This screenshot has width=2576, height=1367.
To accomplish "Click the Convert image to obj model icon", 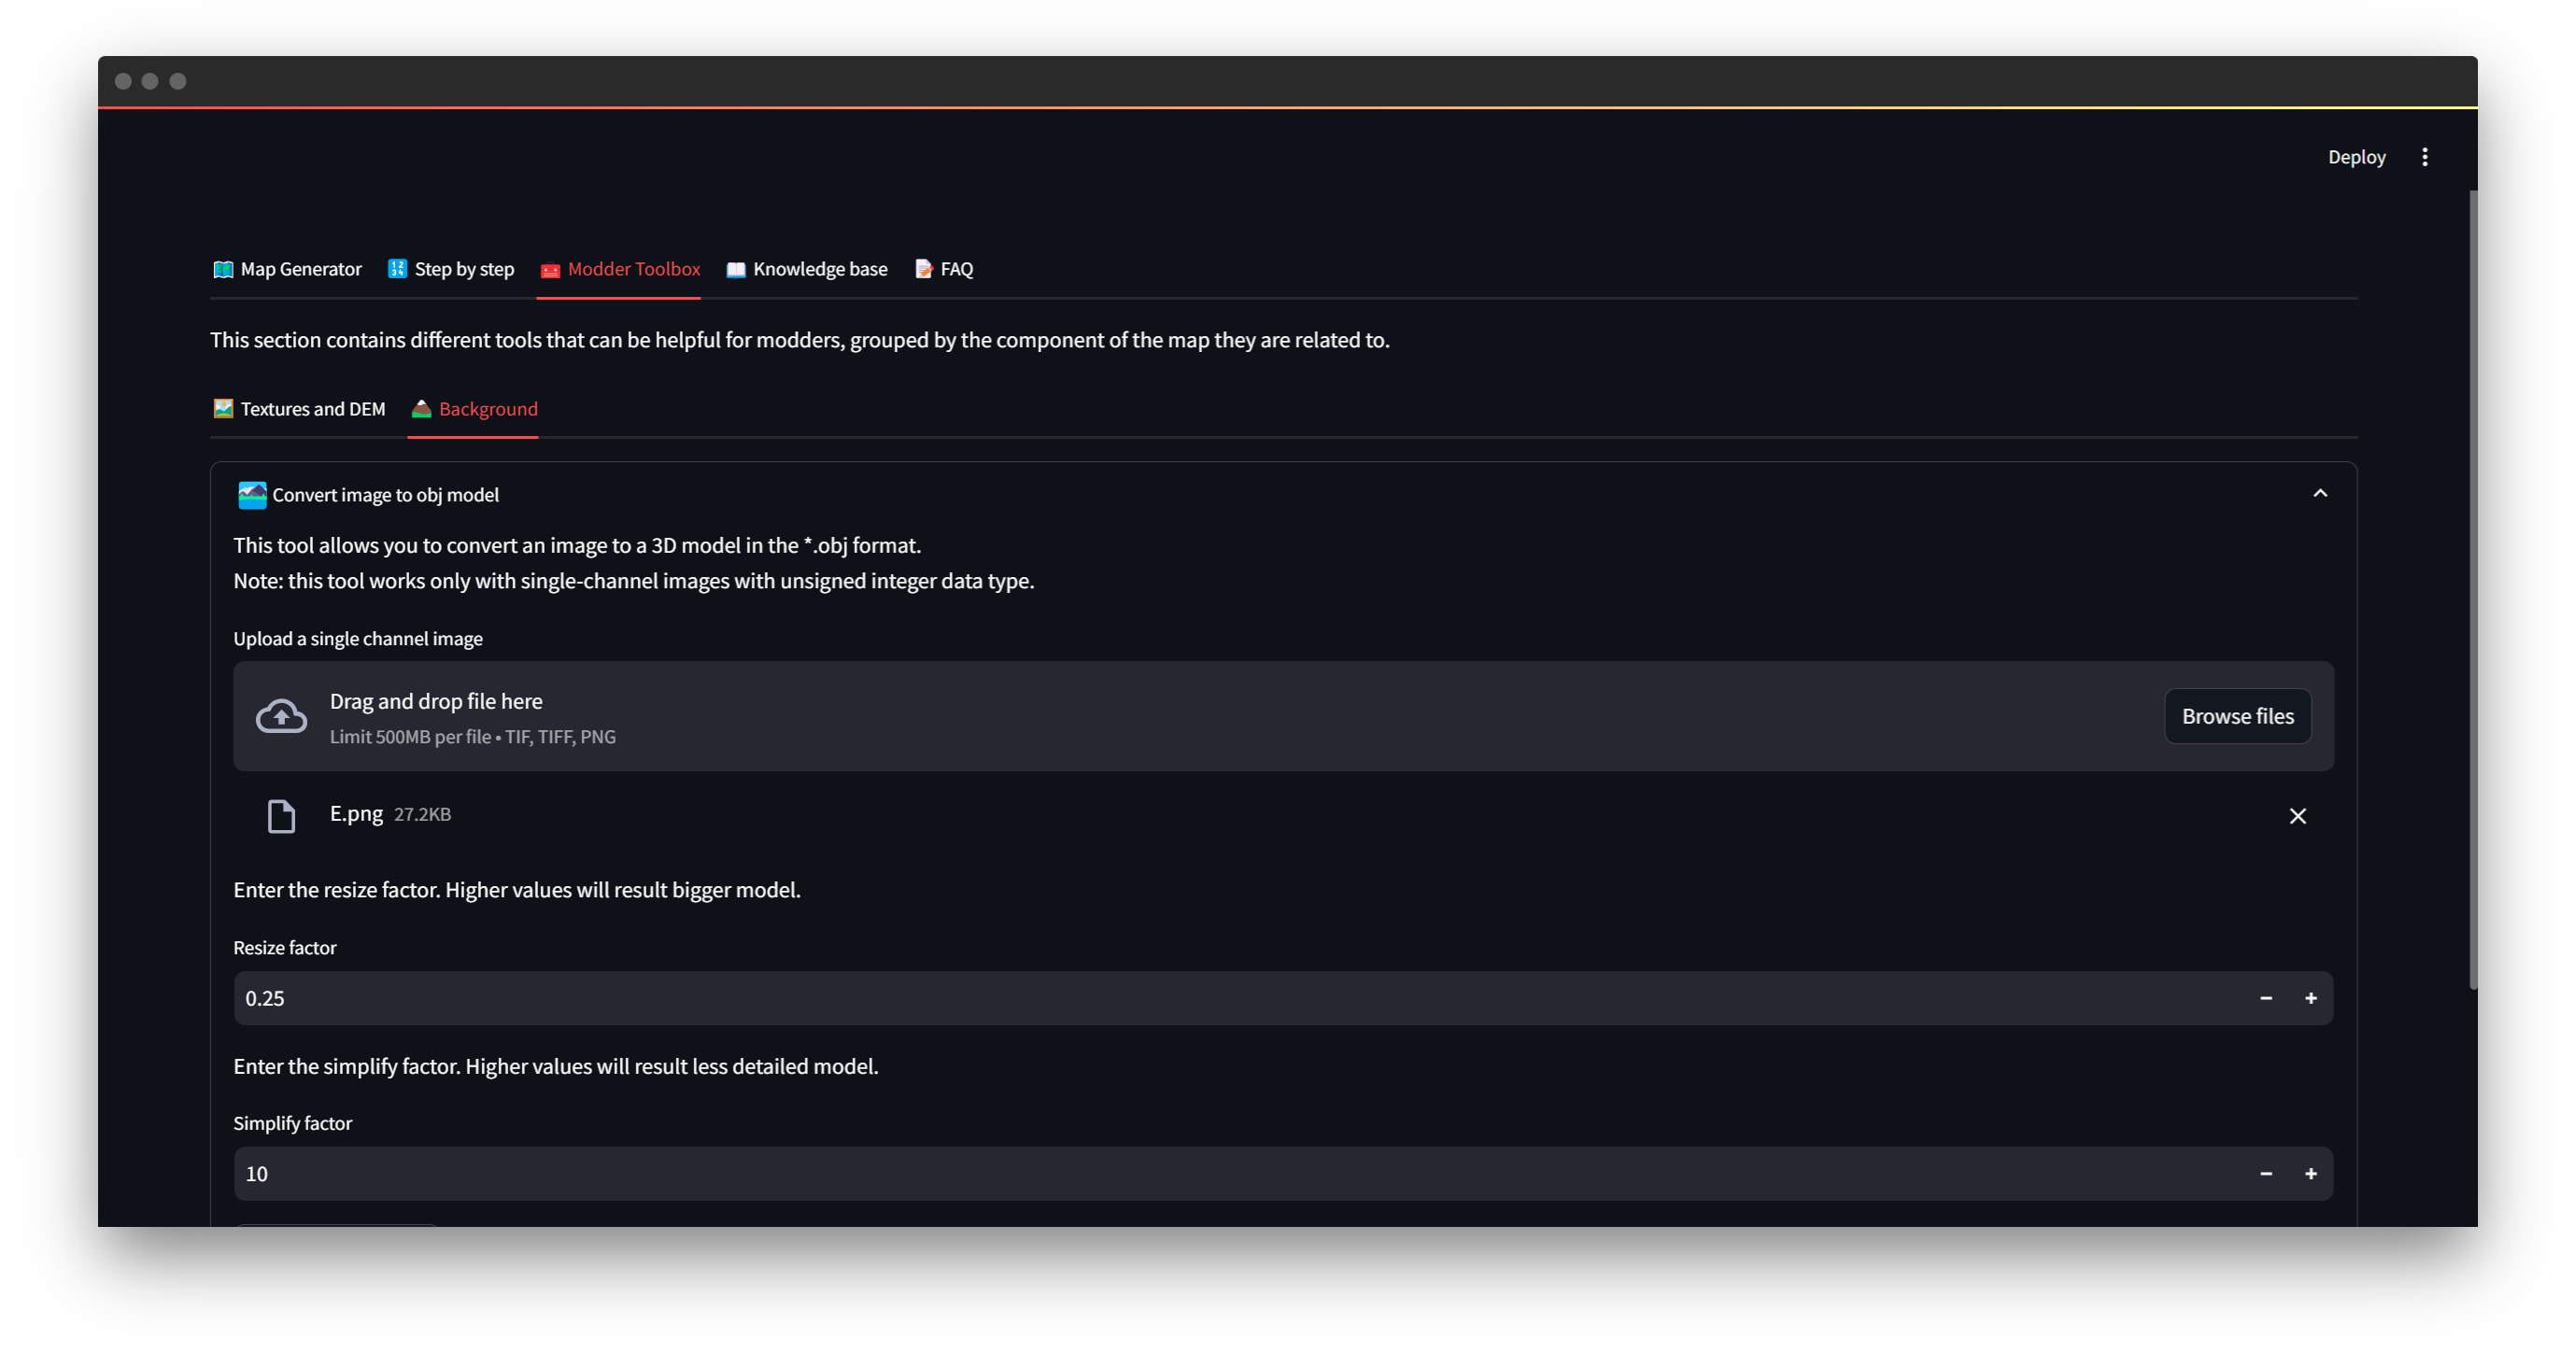I will (252, 495).
